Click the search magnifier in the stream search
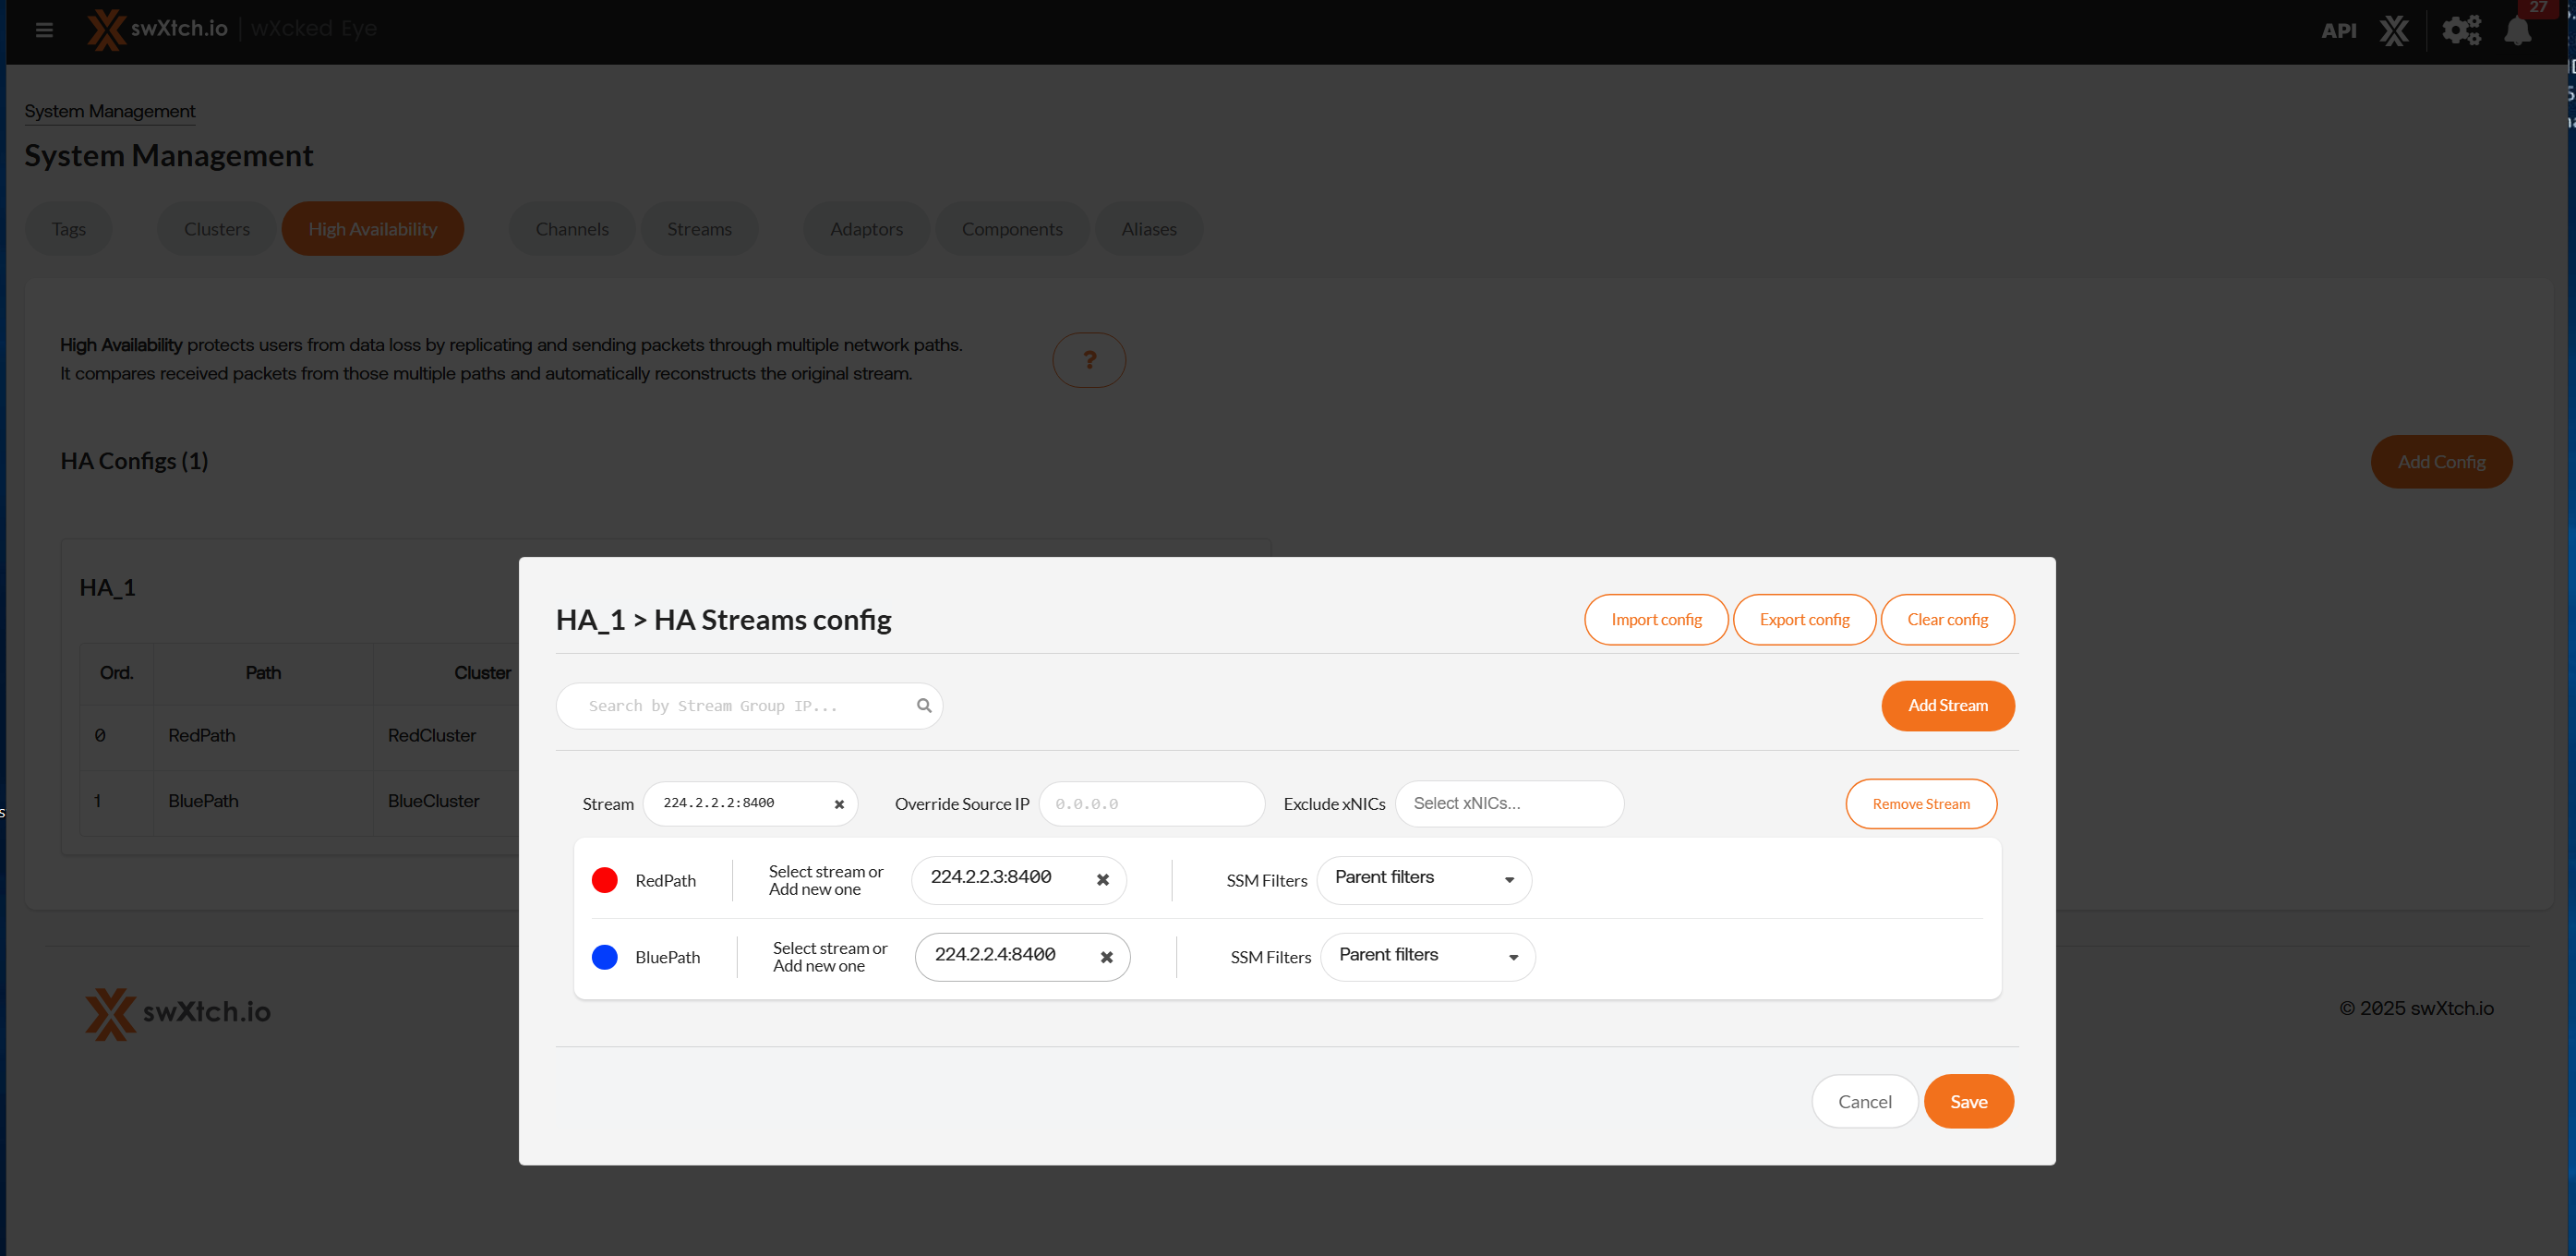 pos(924,706)
